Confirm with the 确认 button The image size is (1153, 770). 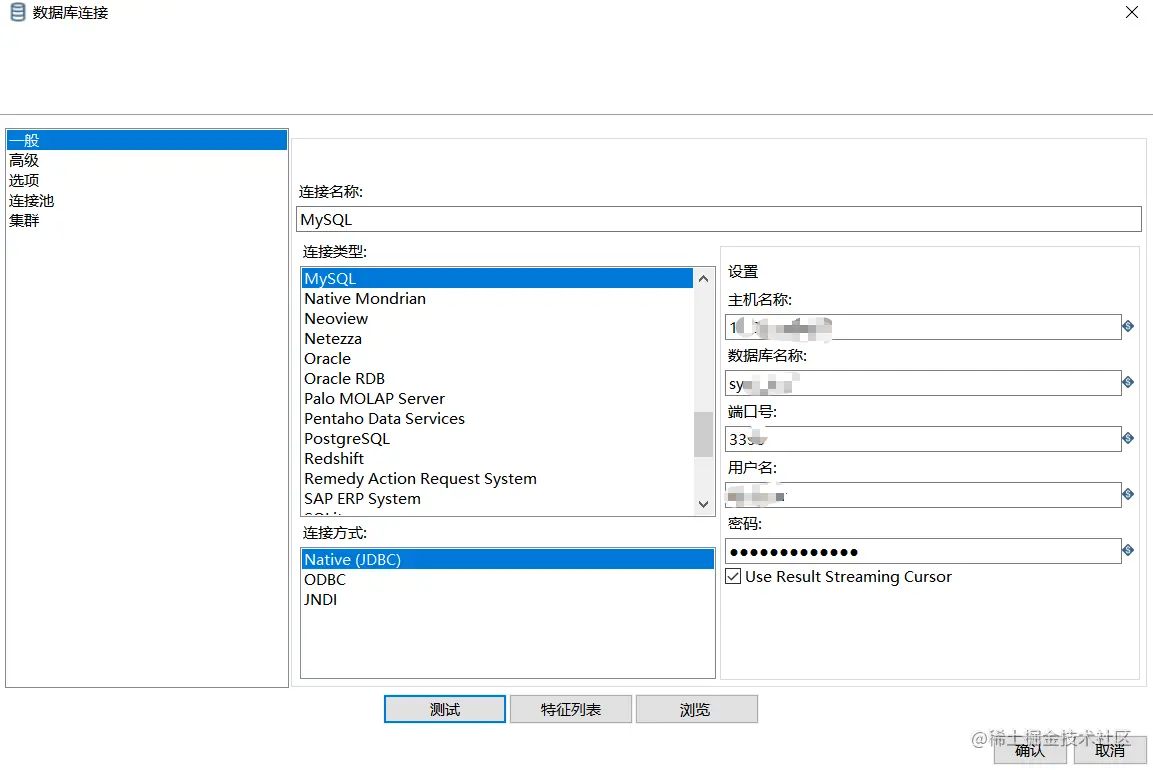click(x=1032, y=749)
